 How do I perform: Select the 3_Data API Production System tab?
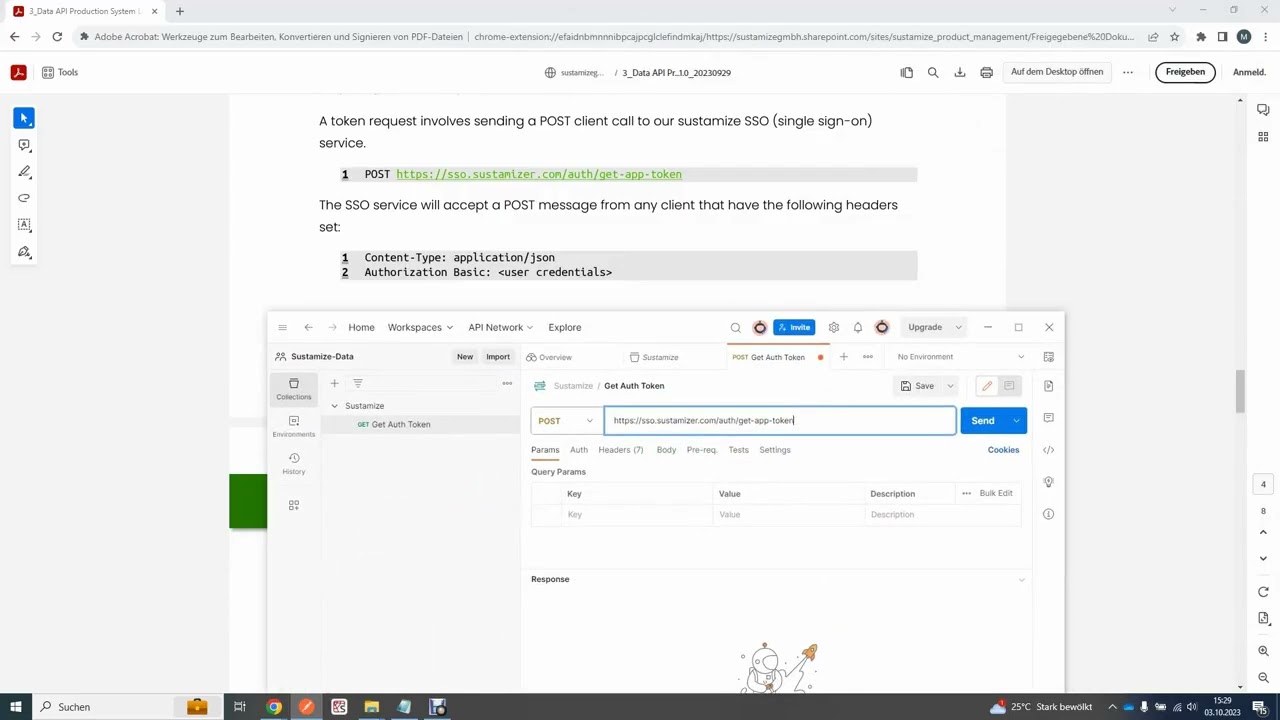[x=83, y=11]
